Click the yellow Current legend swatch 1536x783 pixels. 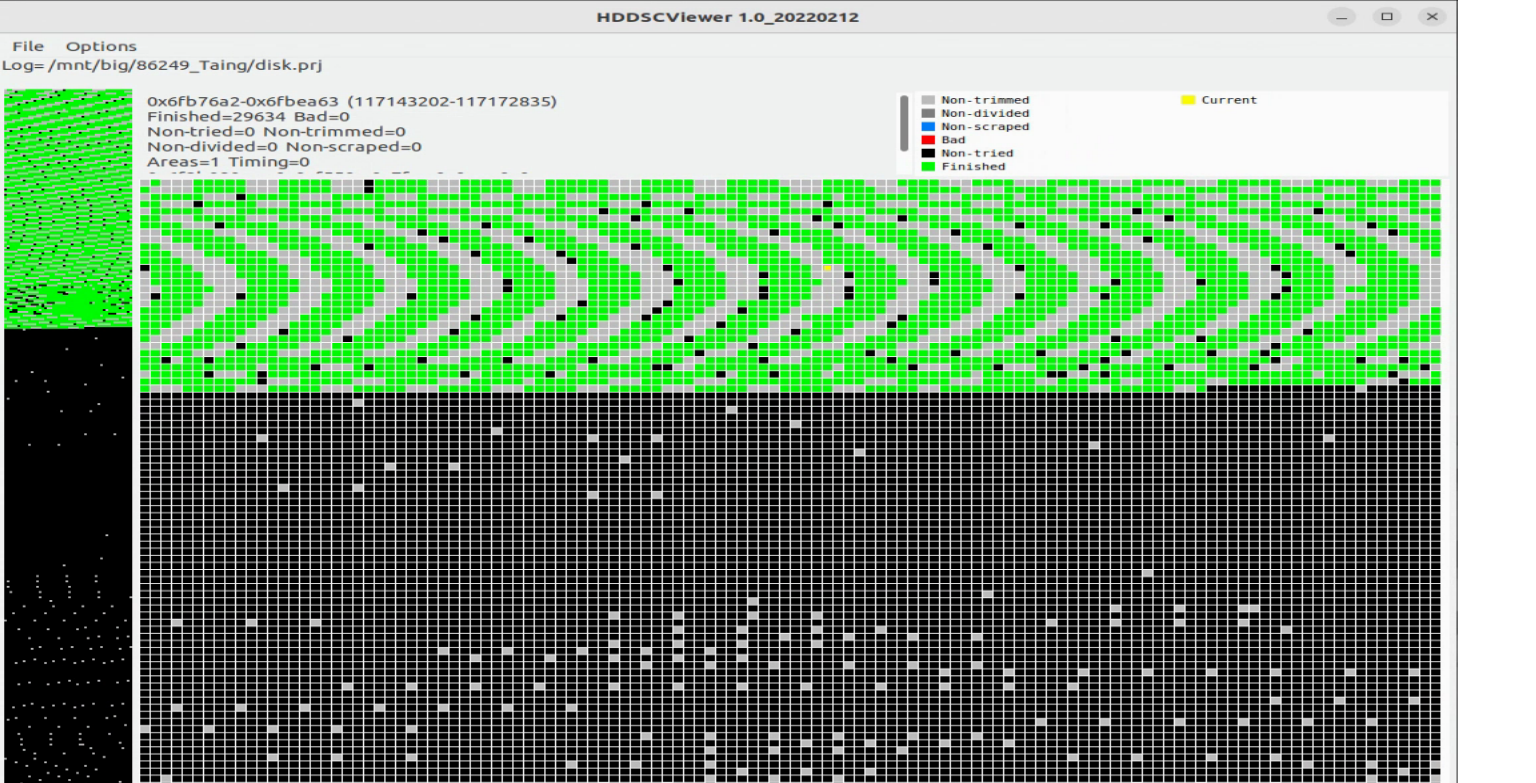[x=1188, y=100]
